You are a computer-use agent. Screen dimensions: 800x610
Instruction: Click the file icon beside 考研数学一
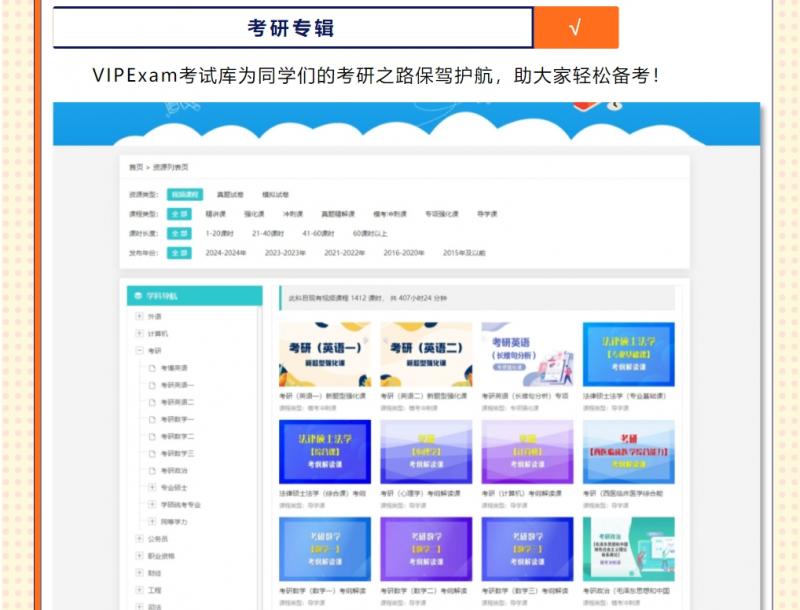click(x=152, y=419)
